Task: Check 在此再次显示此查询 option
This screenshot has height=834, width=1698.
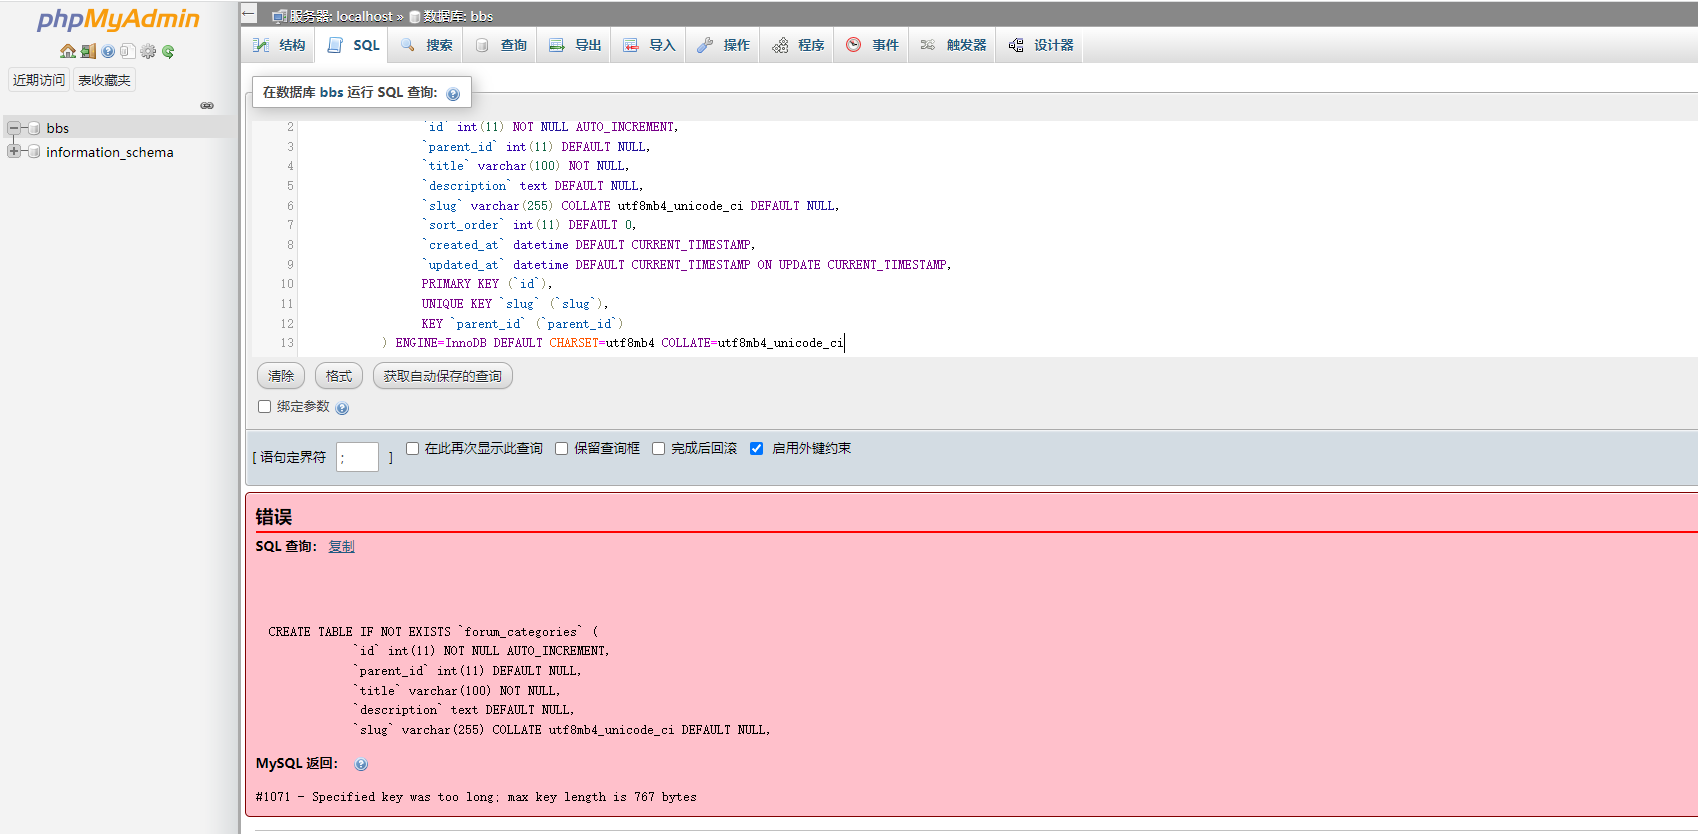Action: point(412,448)
